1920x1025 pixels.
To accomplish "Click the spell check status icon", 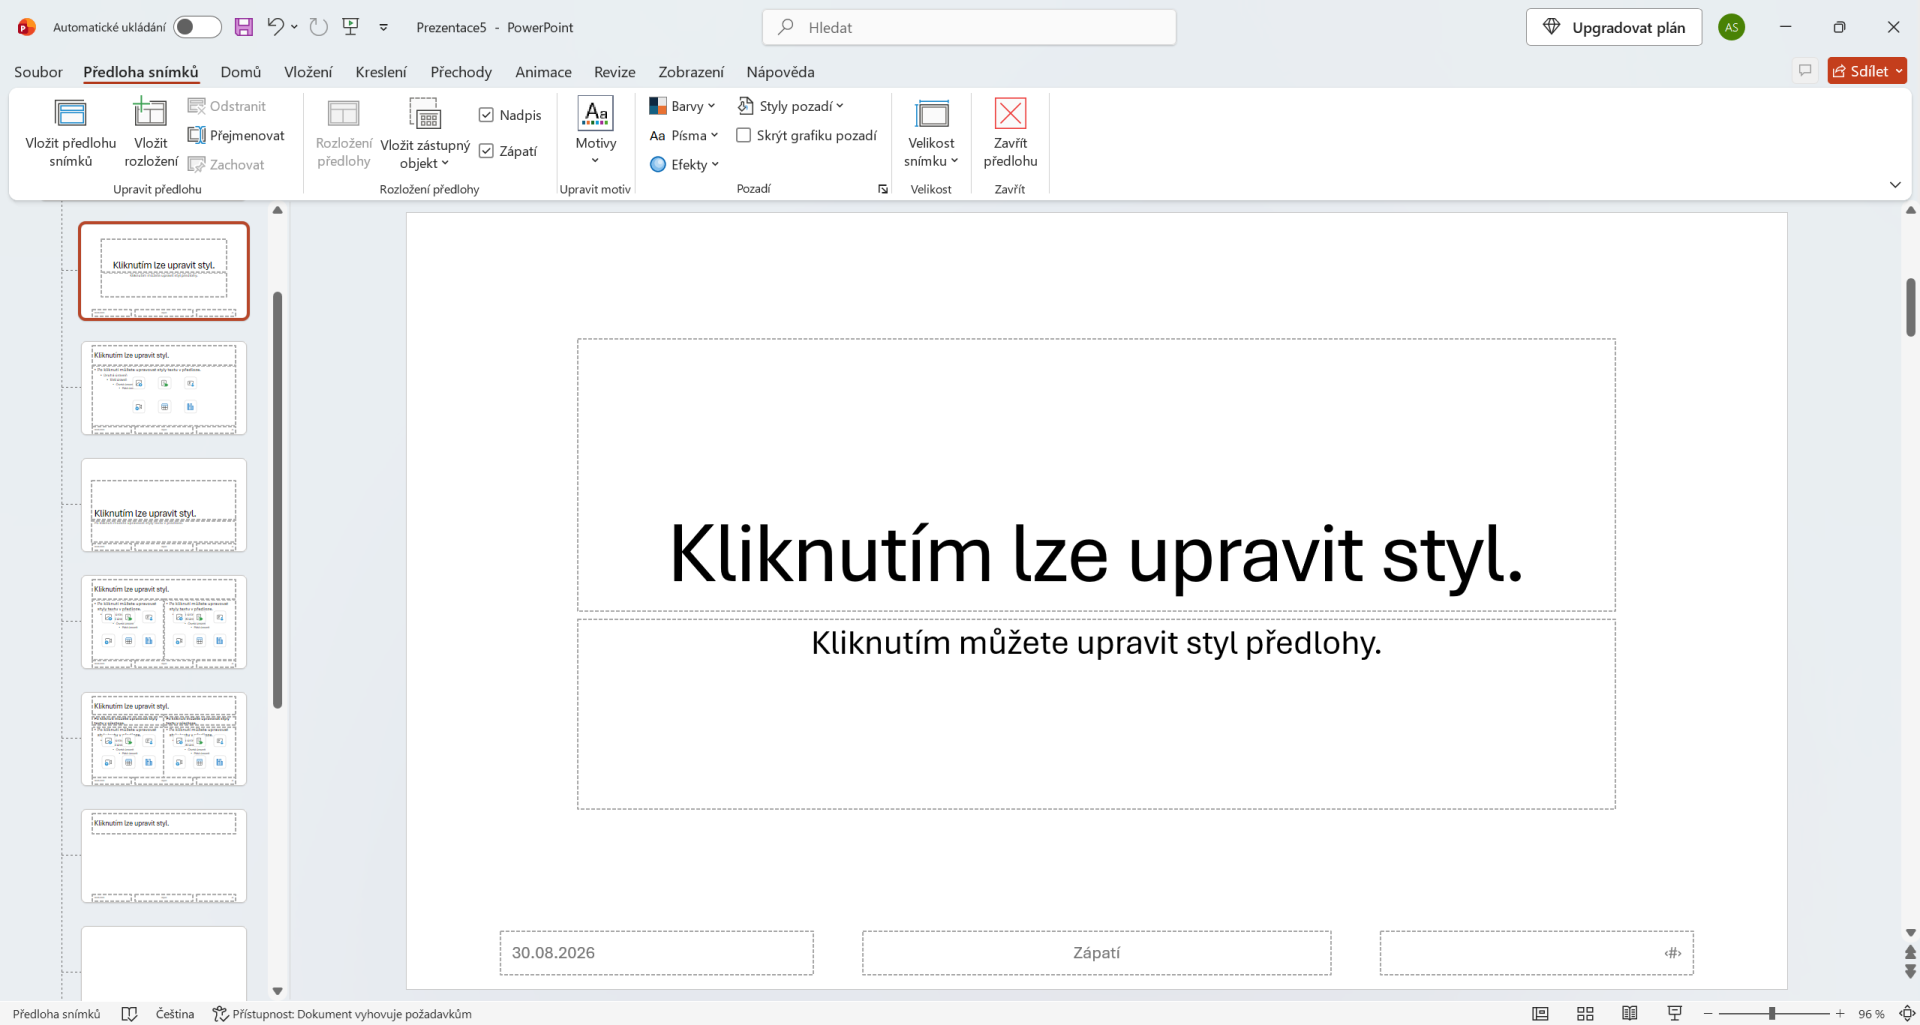I will click(129, 1014).
